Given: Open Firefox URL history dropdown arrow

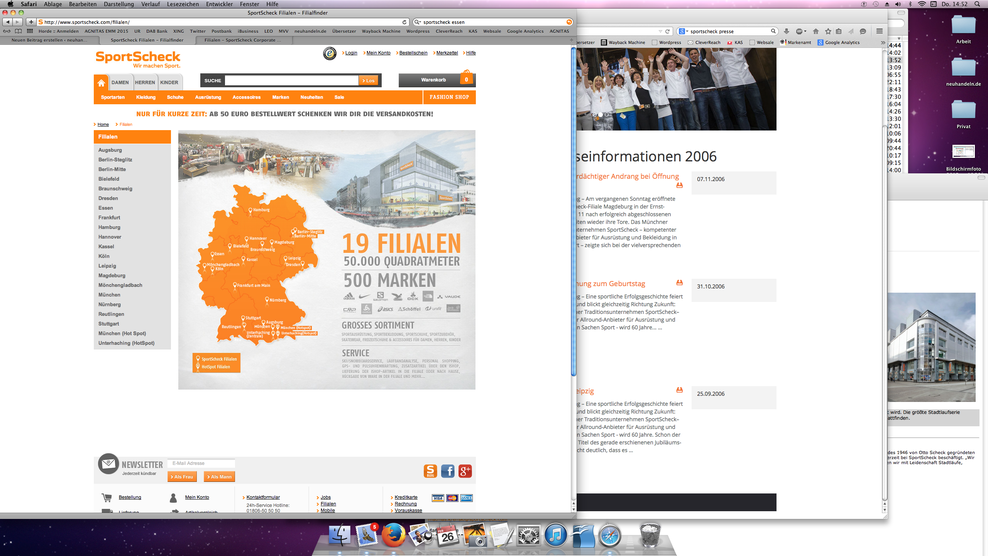Looking at the screenshot, I should [x=660, y=31].
